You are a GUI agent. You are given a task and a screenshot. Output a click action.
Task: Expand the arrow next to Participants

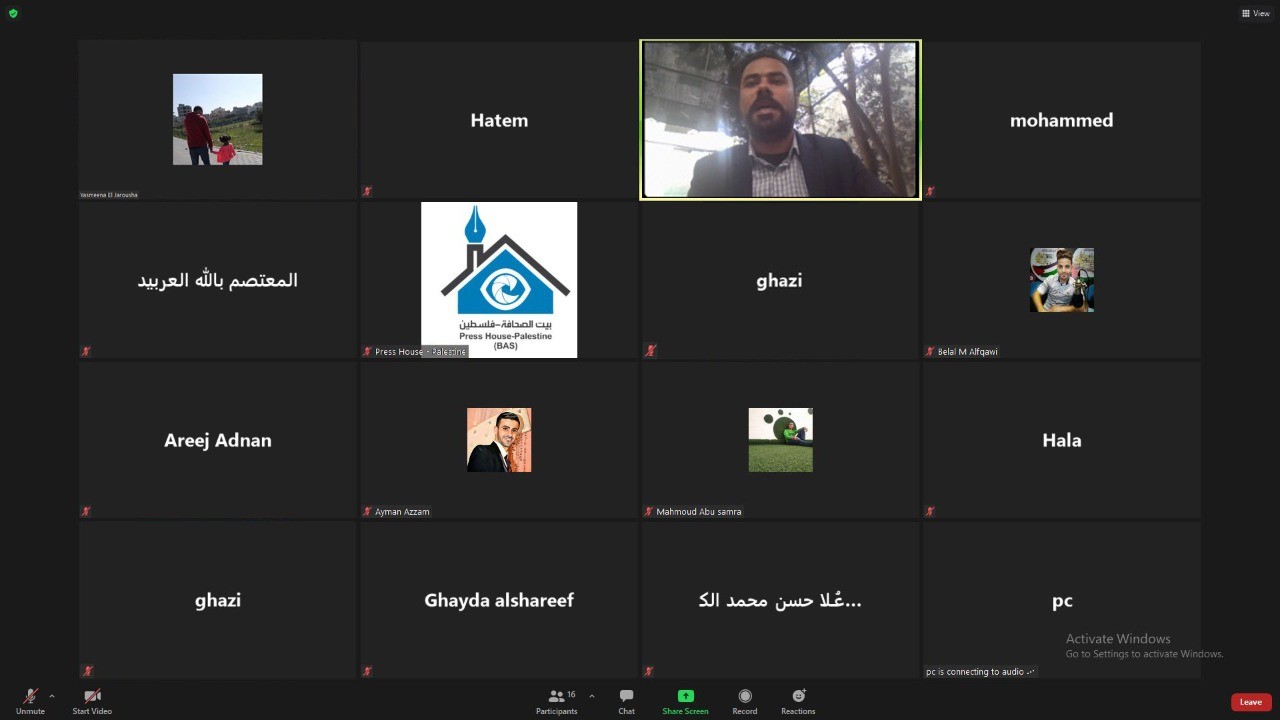pos(592,696)
